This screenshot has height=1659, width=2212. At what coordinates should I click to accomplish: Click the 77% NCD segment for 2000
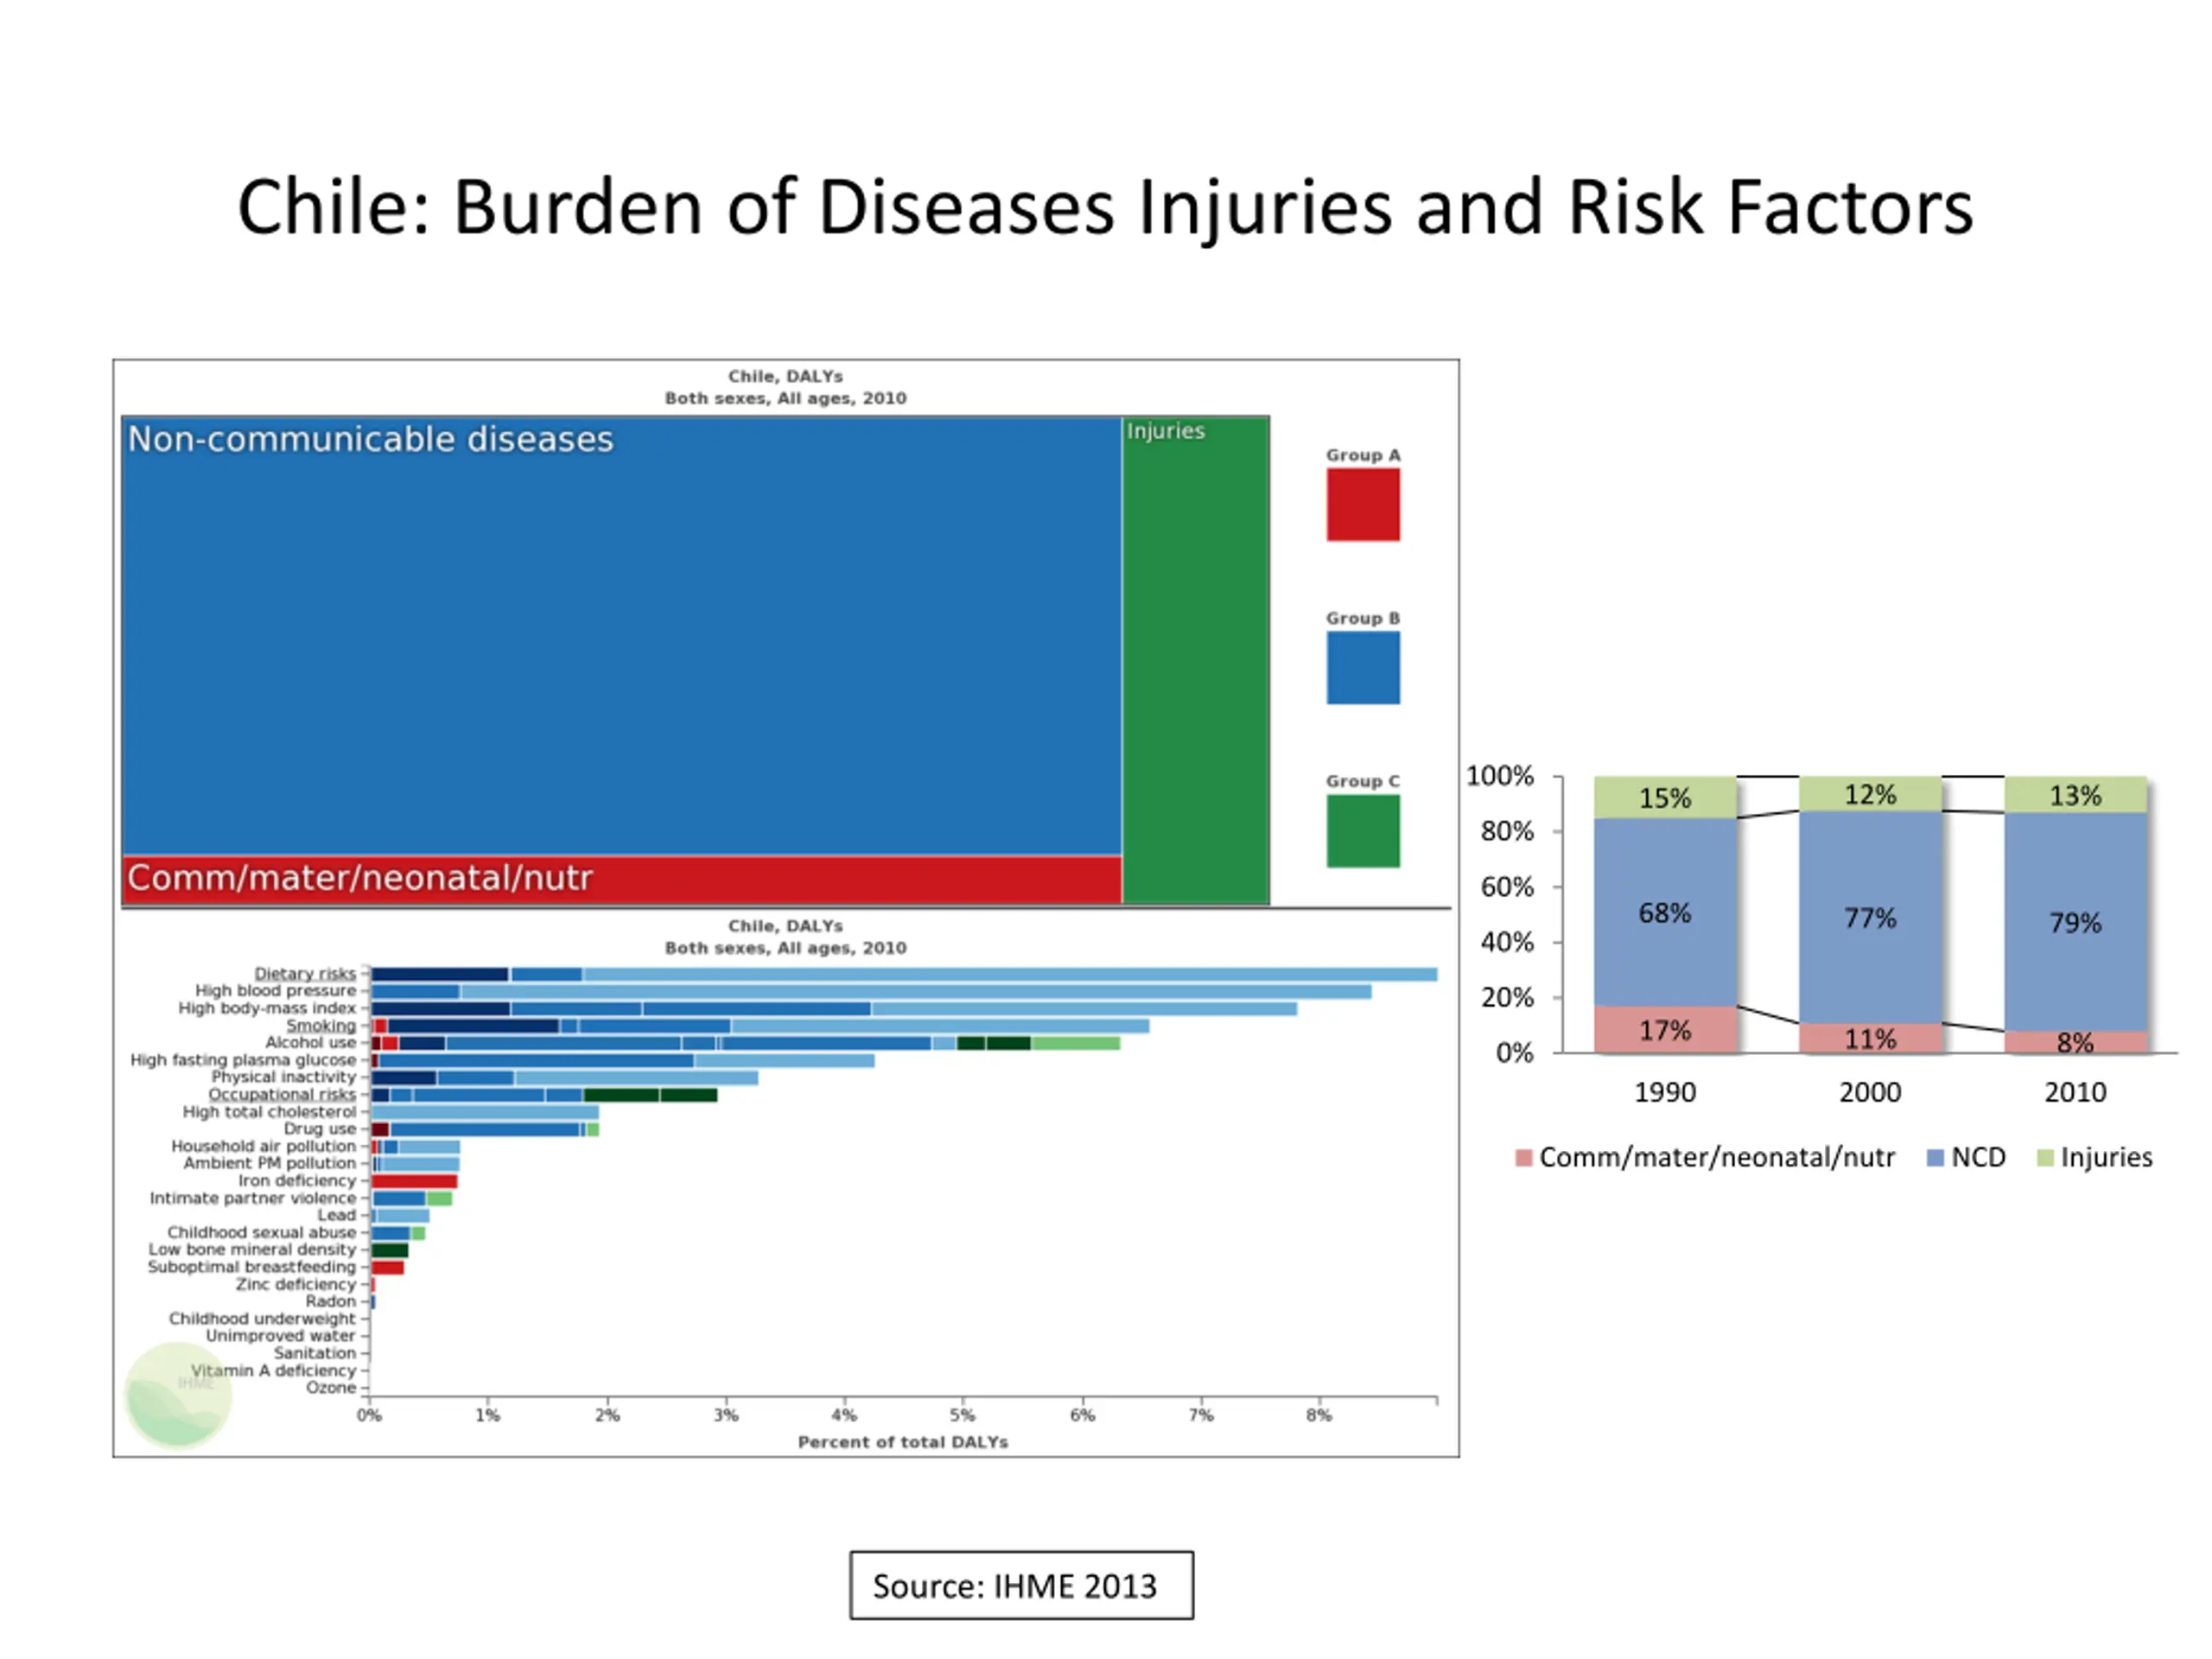(x=1870, y=917)
